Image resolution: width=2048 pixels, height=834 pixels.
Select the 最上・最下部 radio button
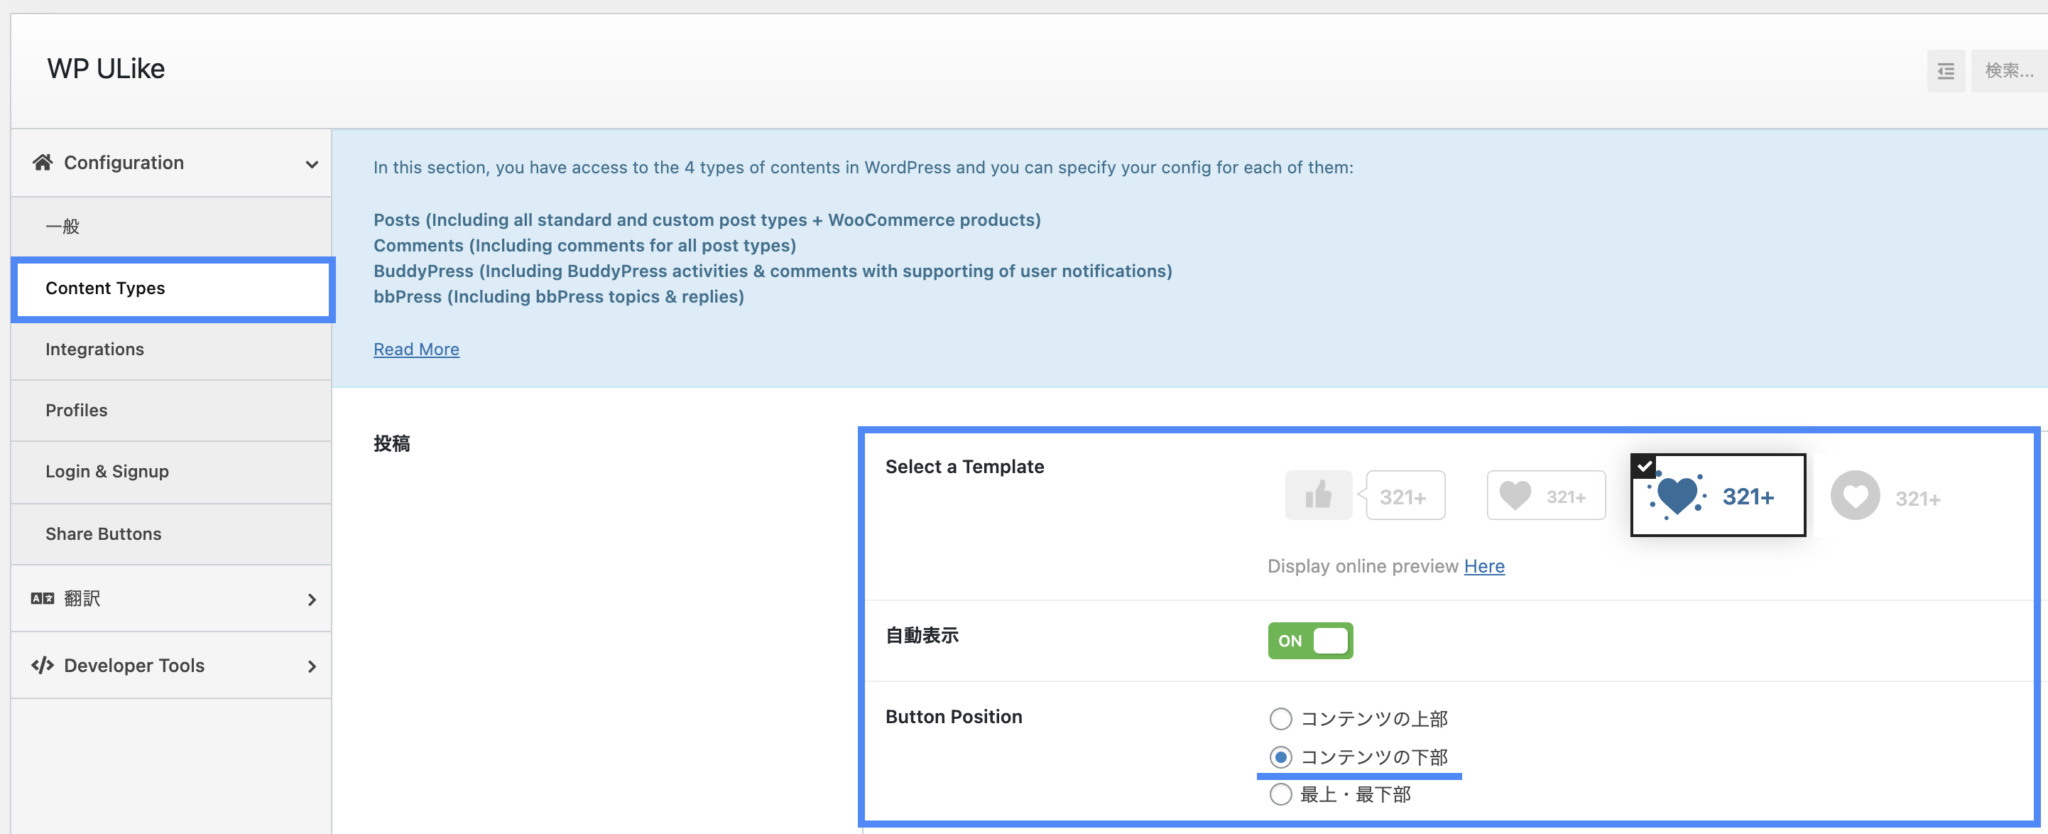pyautogui.click(x=1280, y=794)
